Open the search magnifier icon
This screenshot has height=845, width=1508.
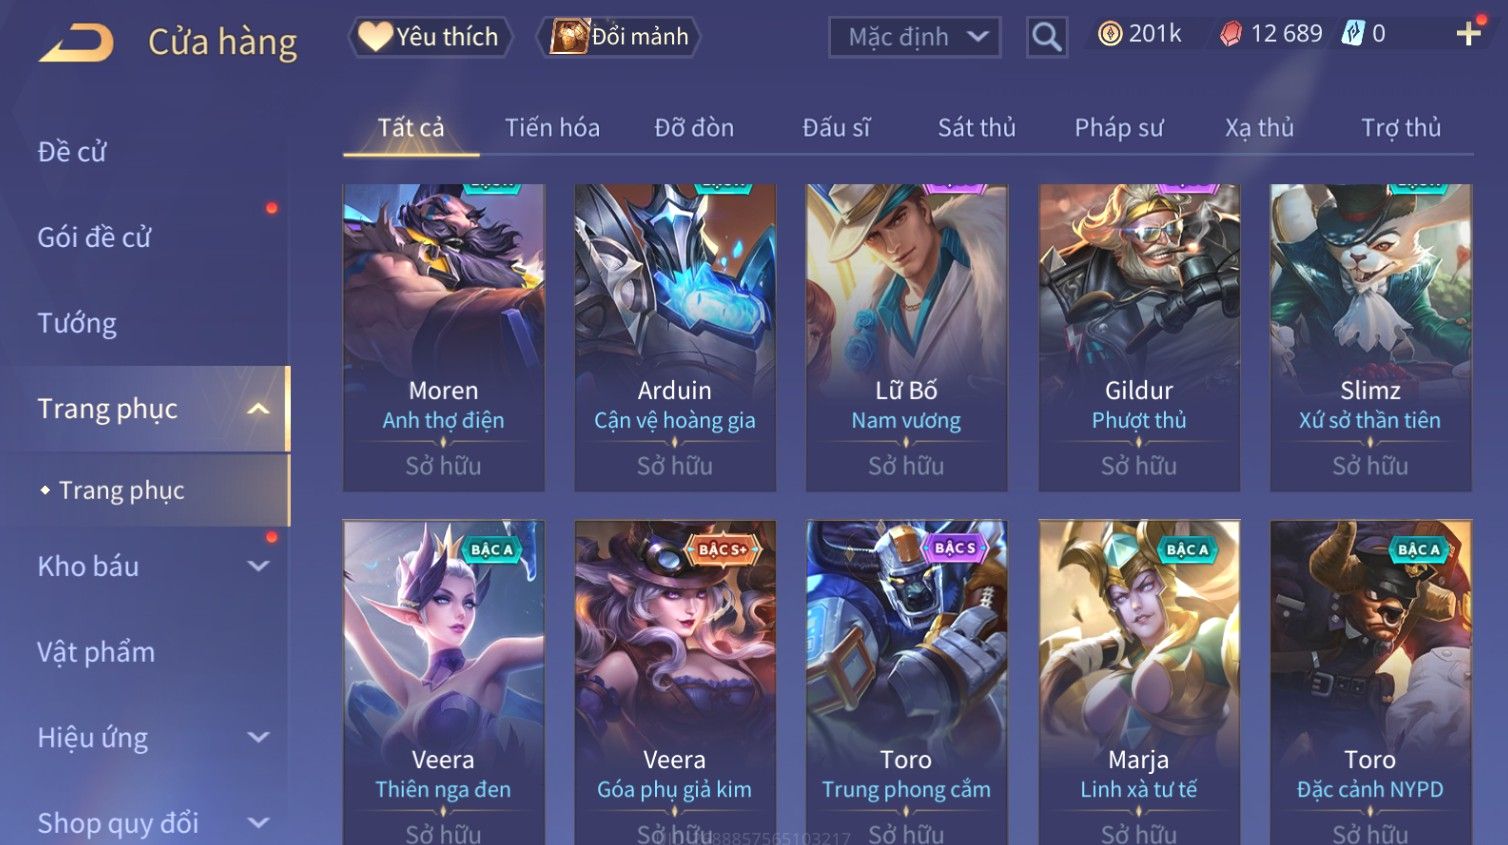pos(1046,37)
